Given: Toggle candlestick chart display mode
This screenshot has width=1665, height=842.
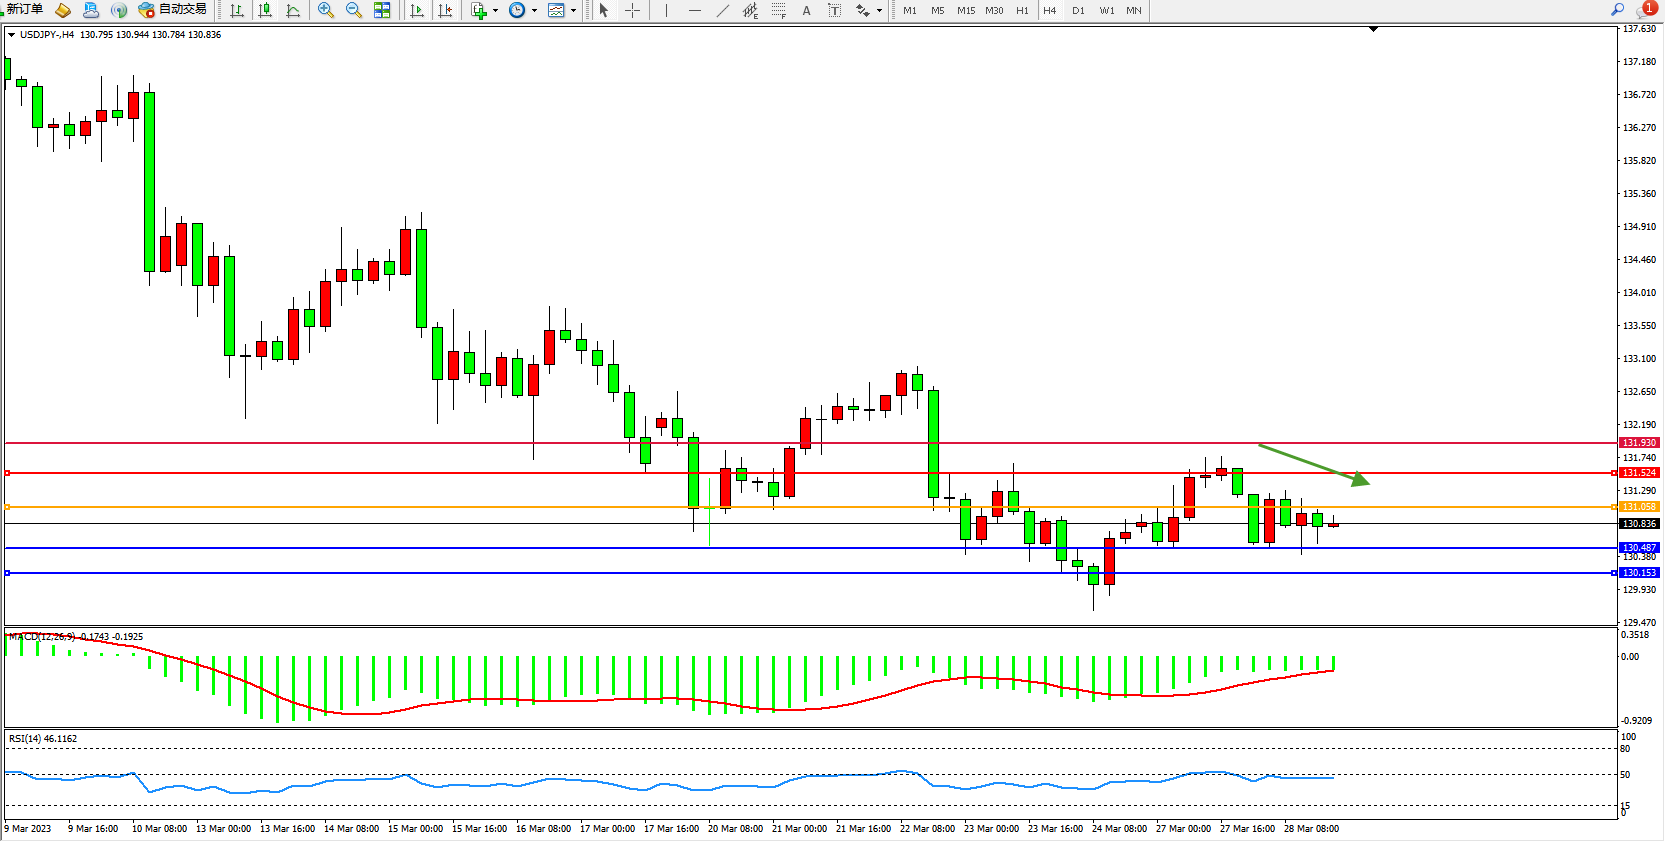Looking at the screenshot, I should (265, 10).
